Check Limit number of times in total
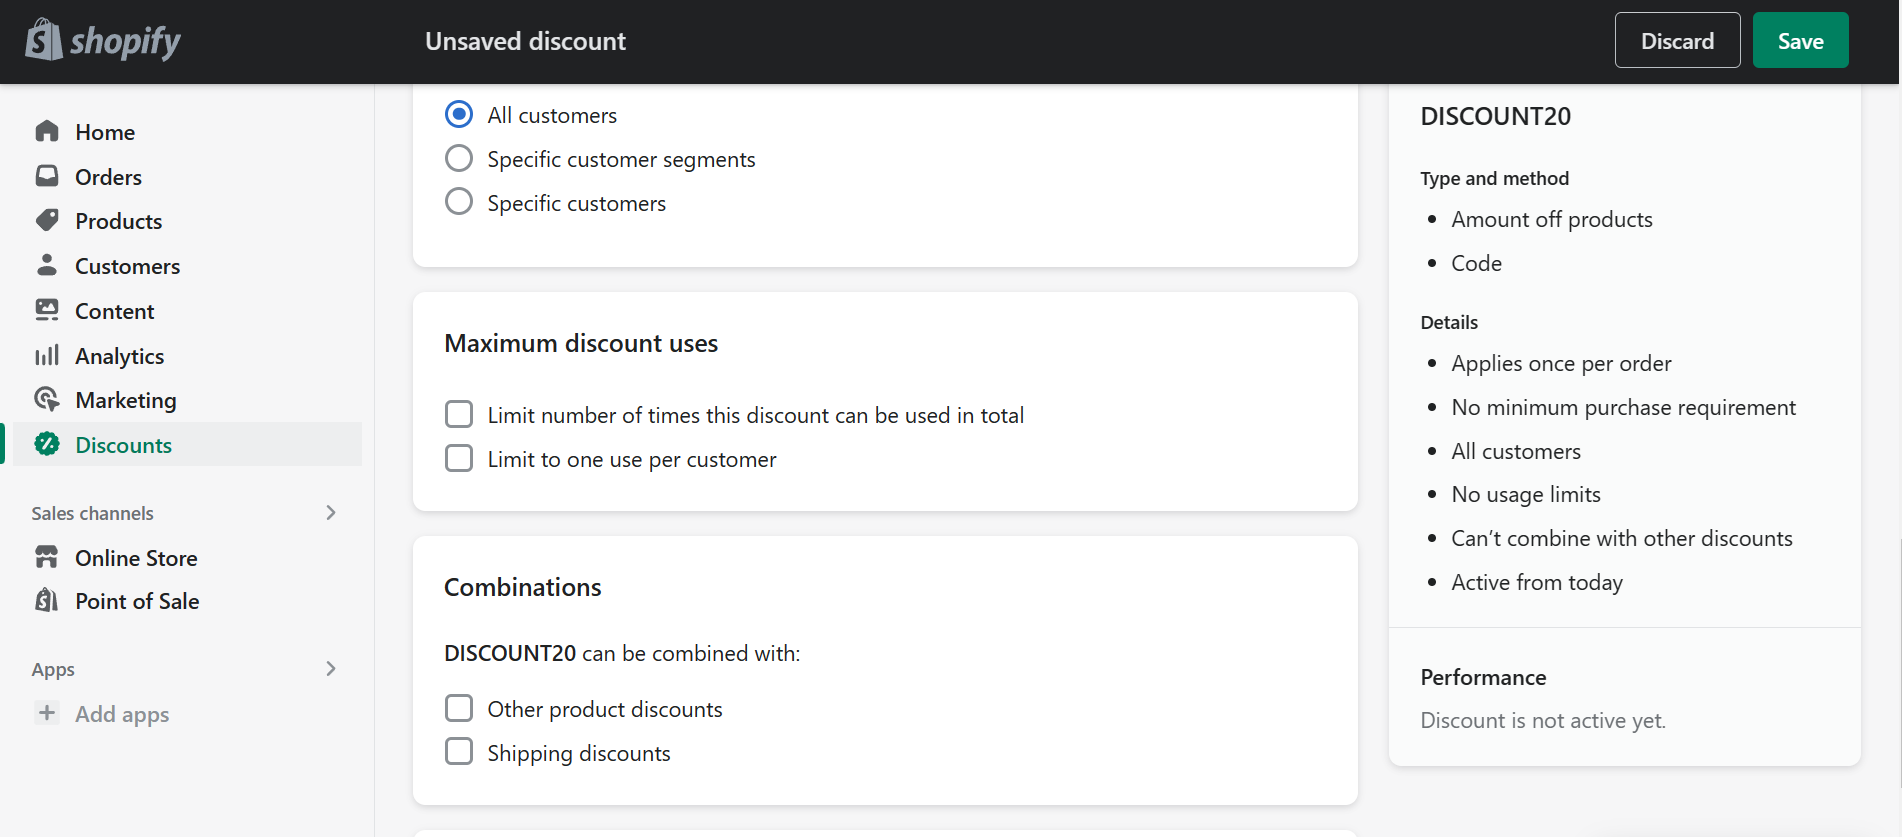 459,414
